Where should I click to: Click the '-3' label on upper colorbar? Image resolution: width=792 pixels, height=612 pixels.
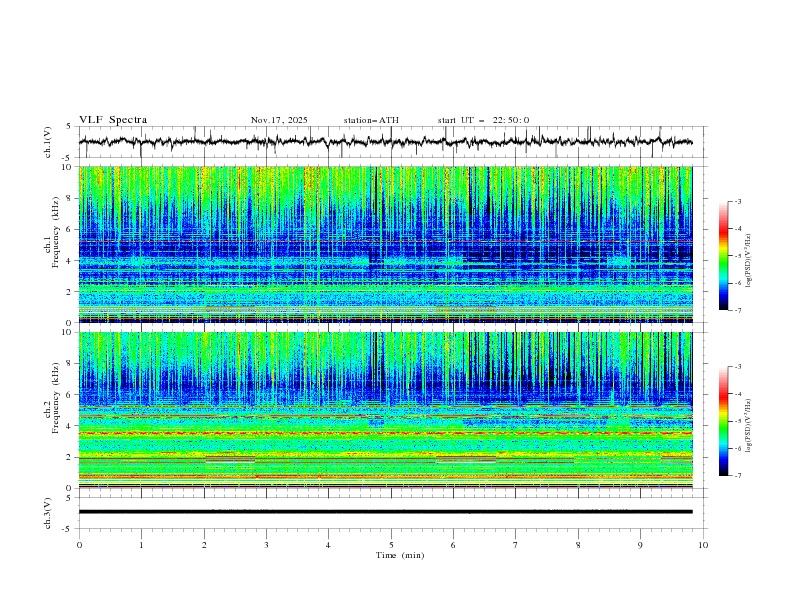[x=738, y=201]
